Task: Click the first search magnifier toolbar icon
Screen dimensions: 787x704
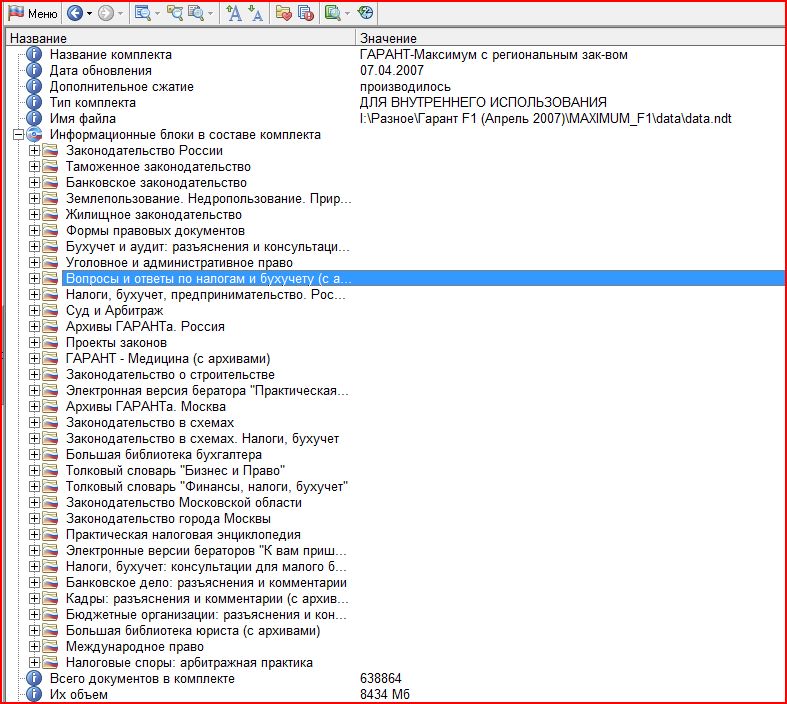Action: (143, 14)
